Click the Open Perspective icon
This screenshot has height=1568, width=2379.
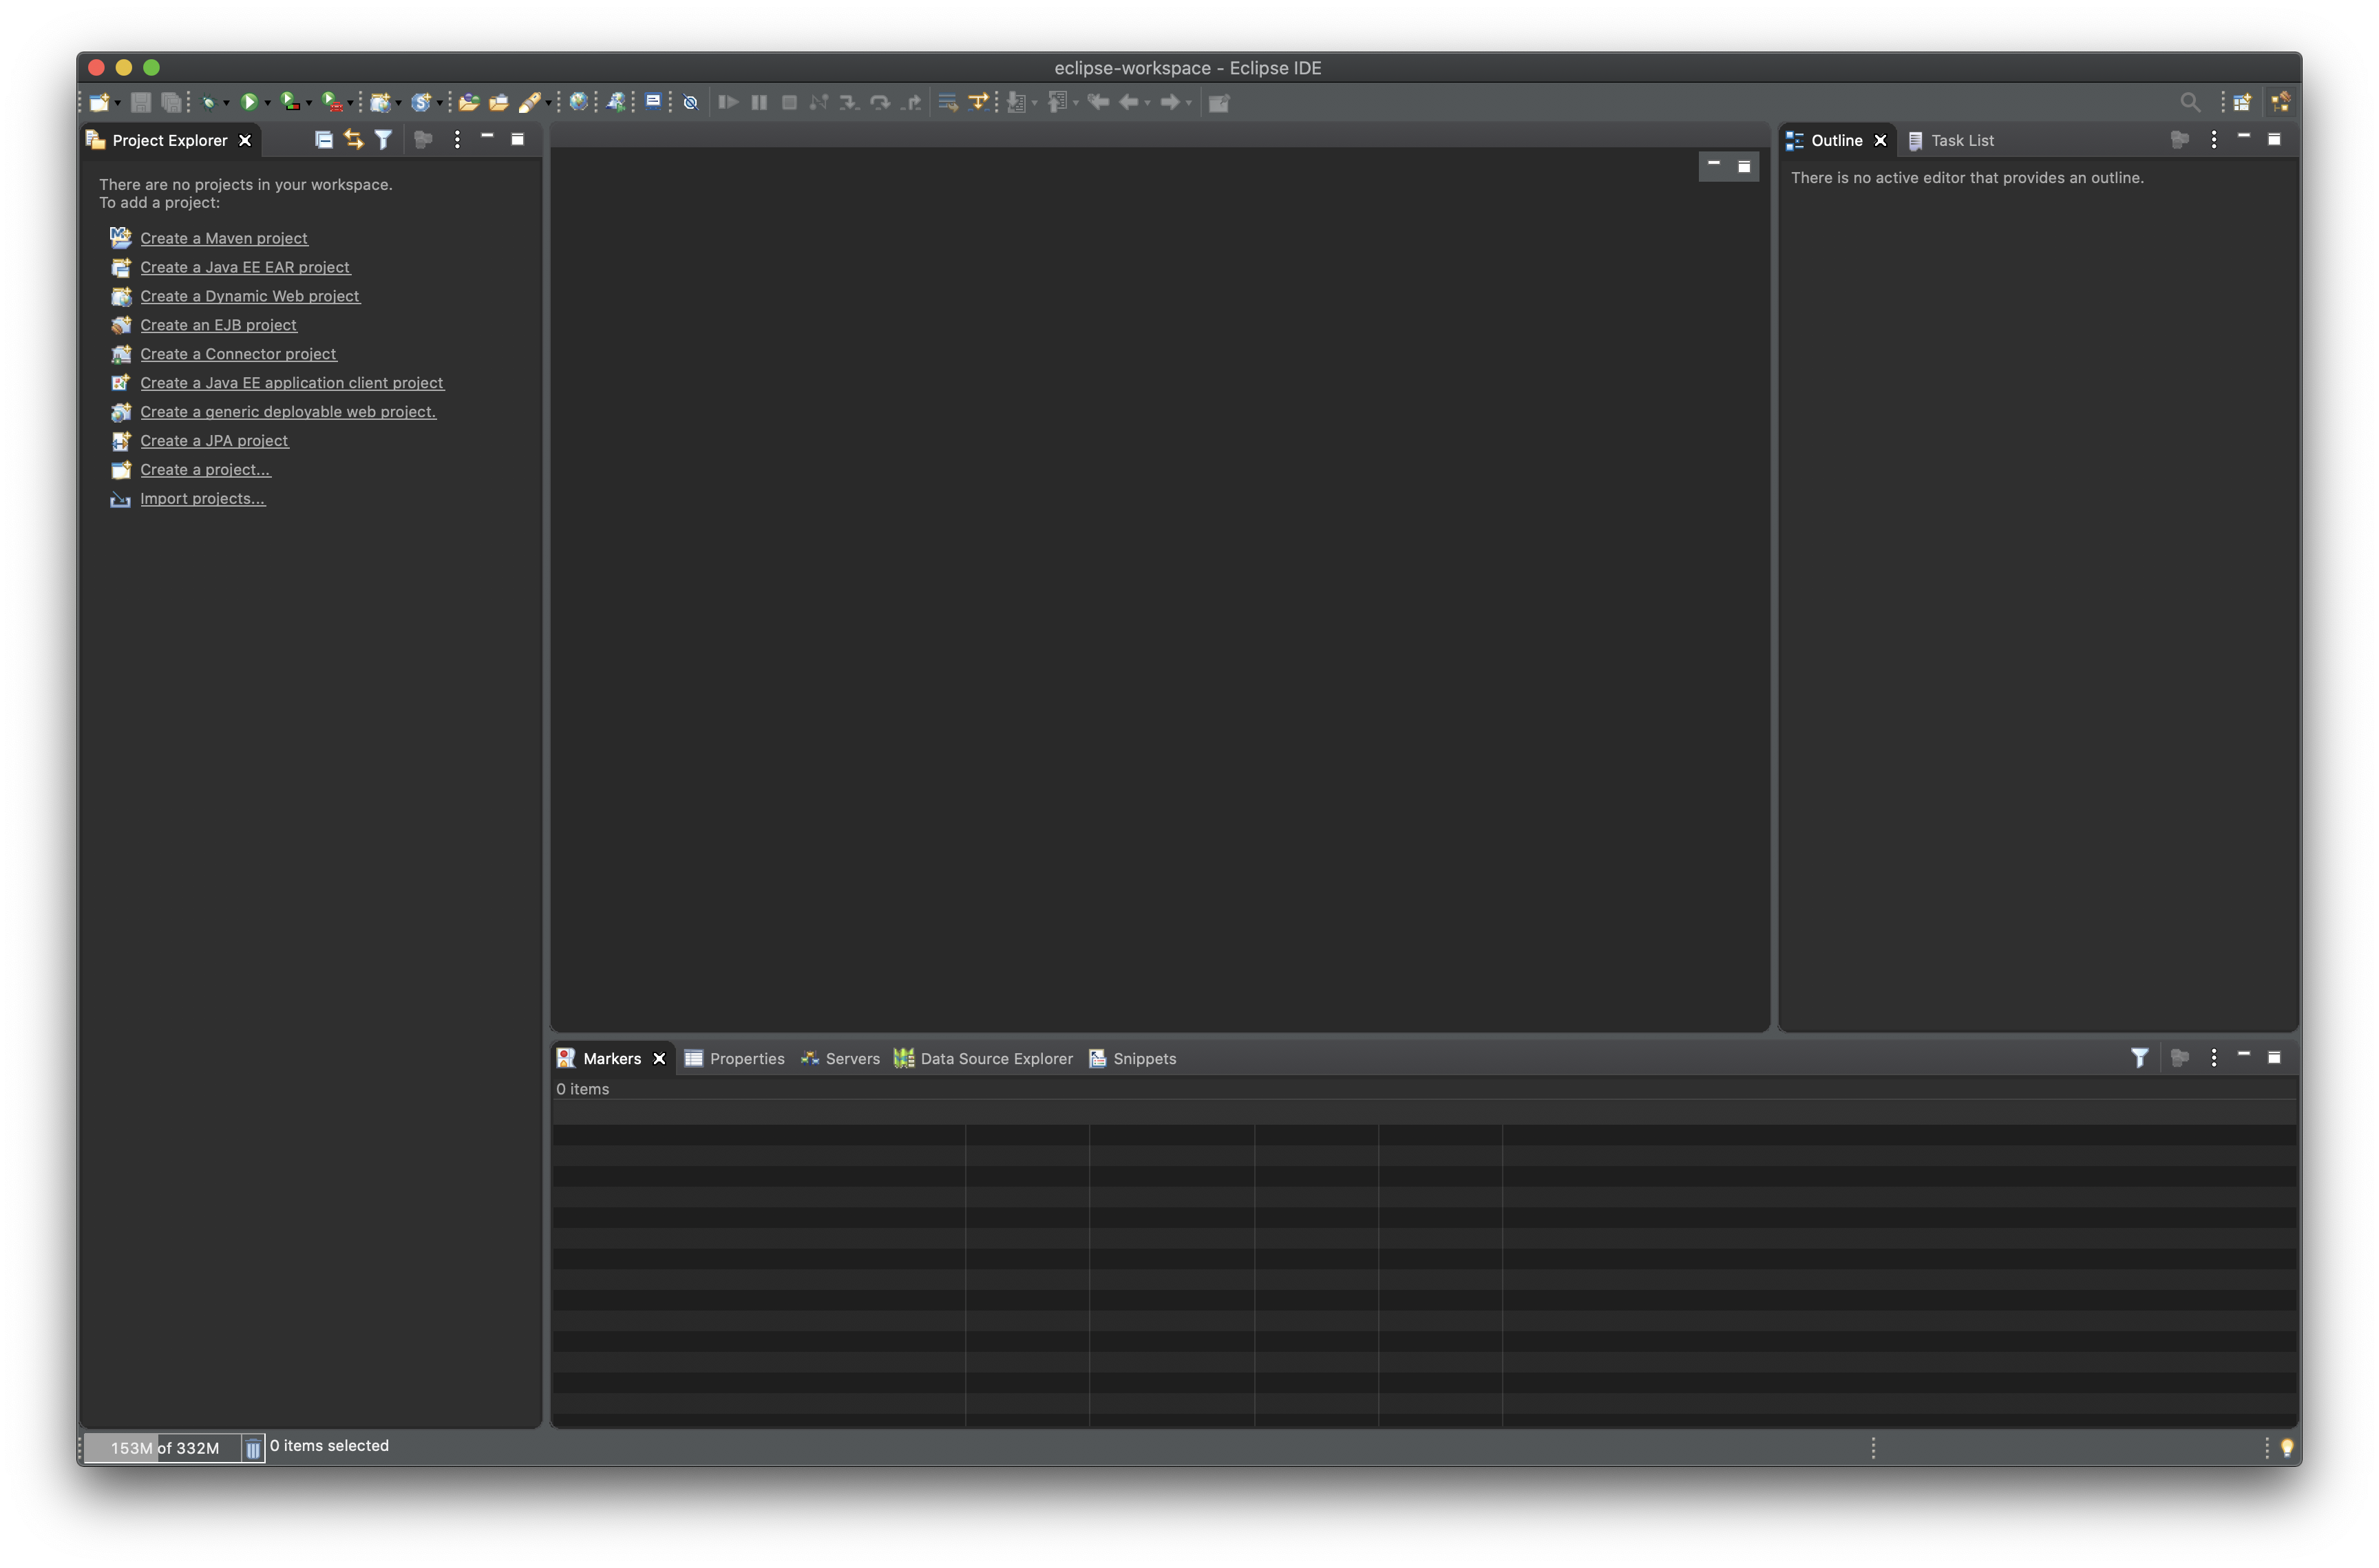click(2242, 102)
